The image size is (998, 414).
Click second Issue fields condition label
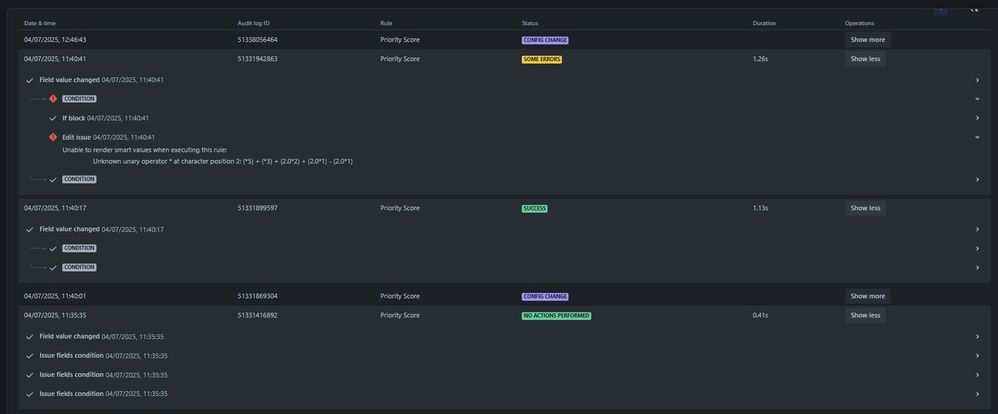[x=71, y=375]
